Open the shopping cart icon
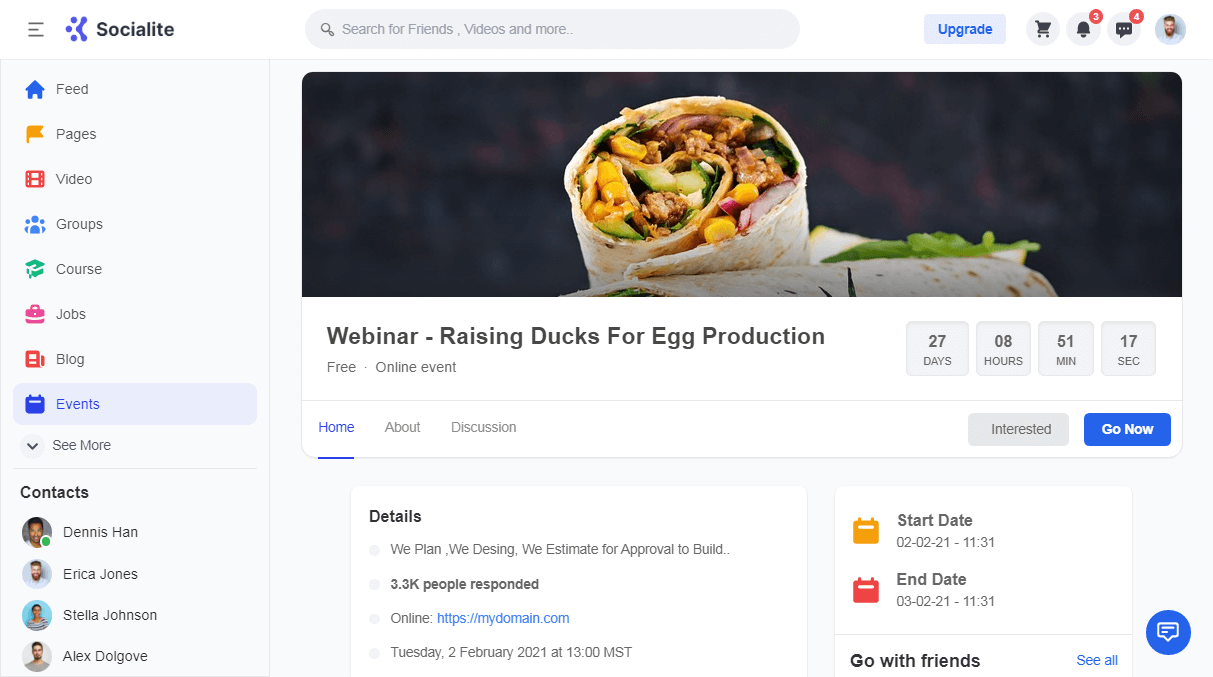This screenshot has height=677, width=1213. pyautogui.click(x=1043, y=30)
